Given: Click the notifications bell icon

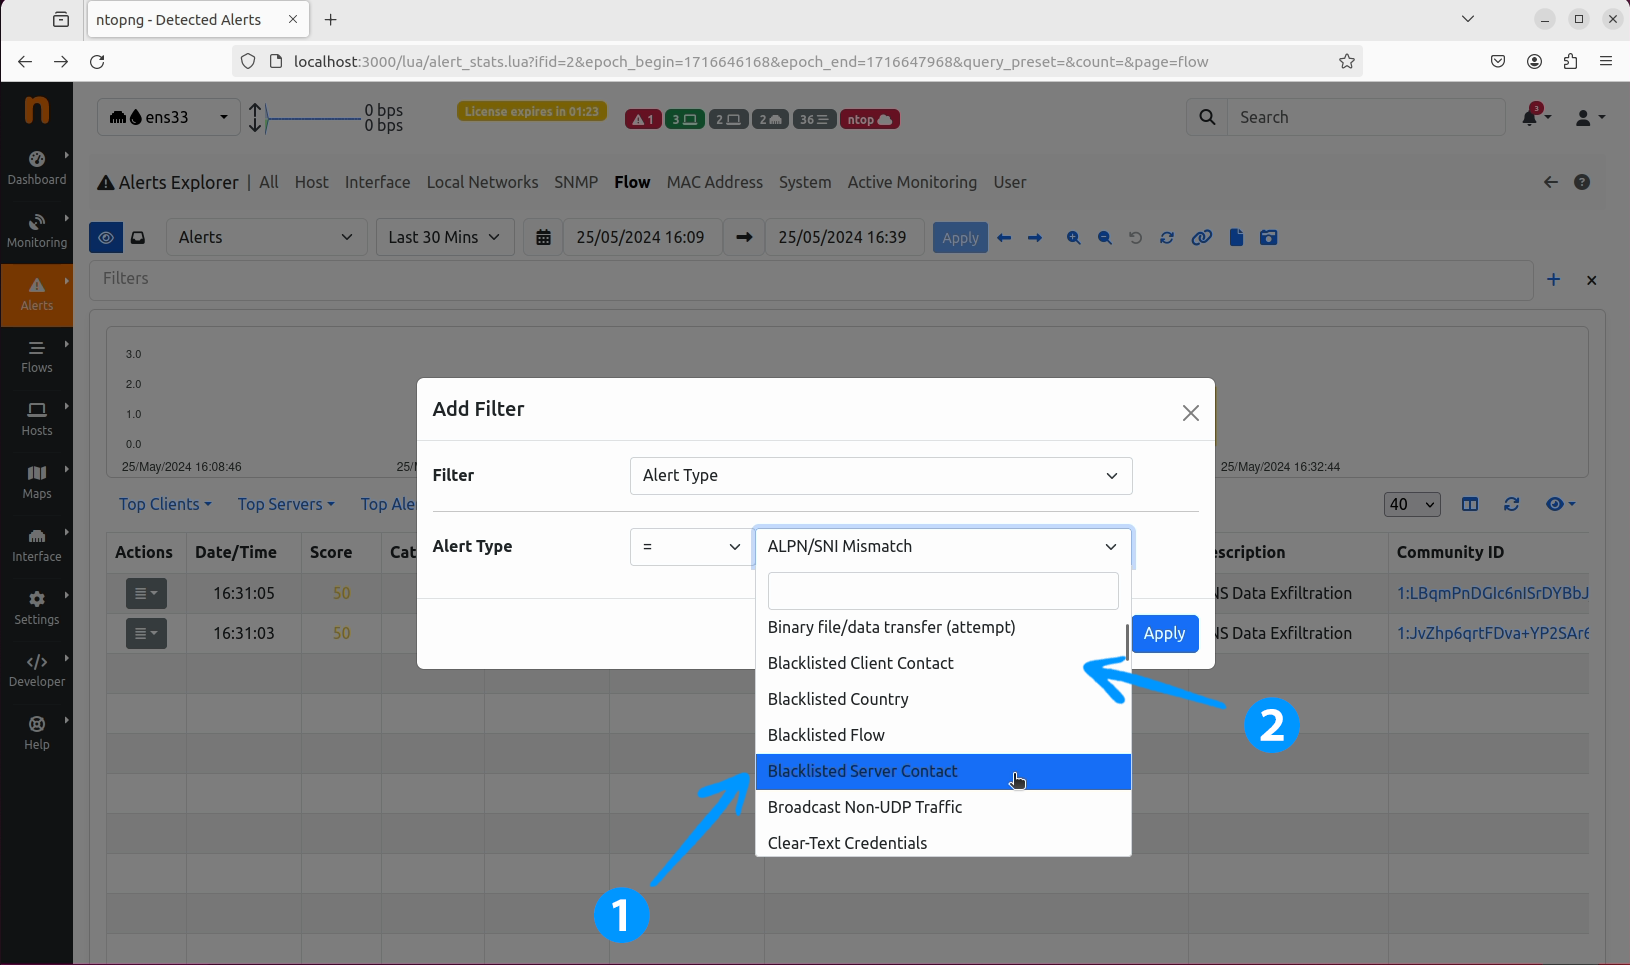Looking at the screenshot, I should pyautogui.click(x=1530, y=118).
